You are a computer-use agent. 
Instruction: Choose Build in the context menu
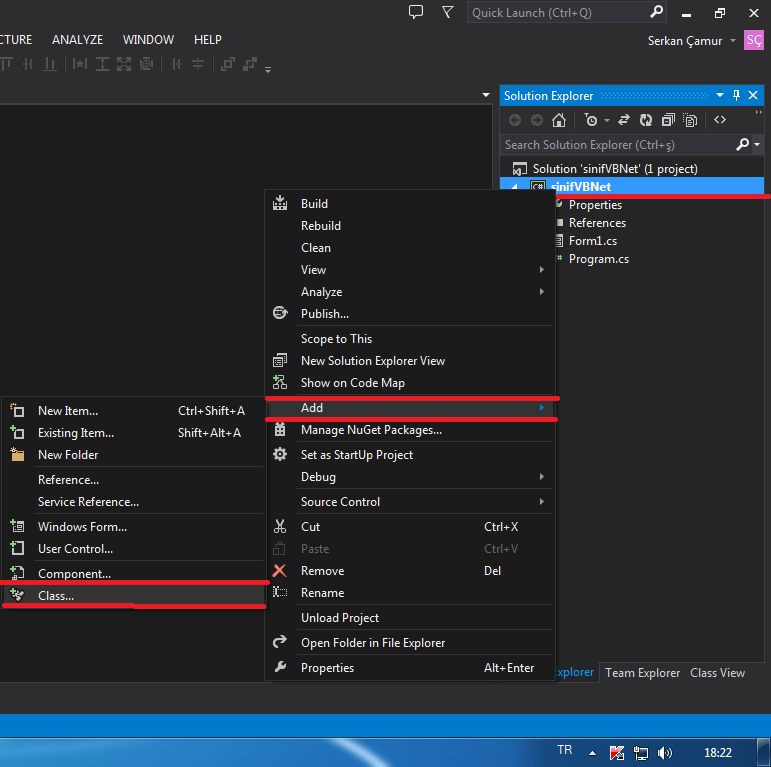411,204
